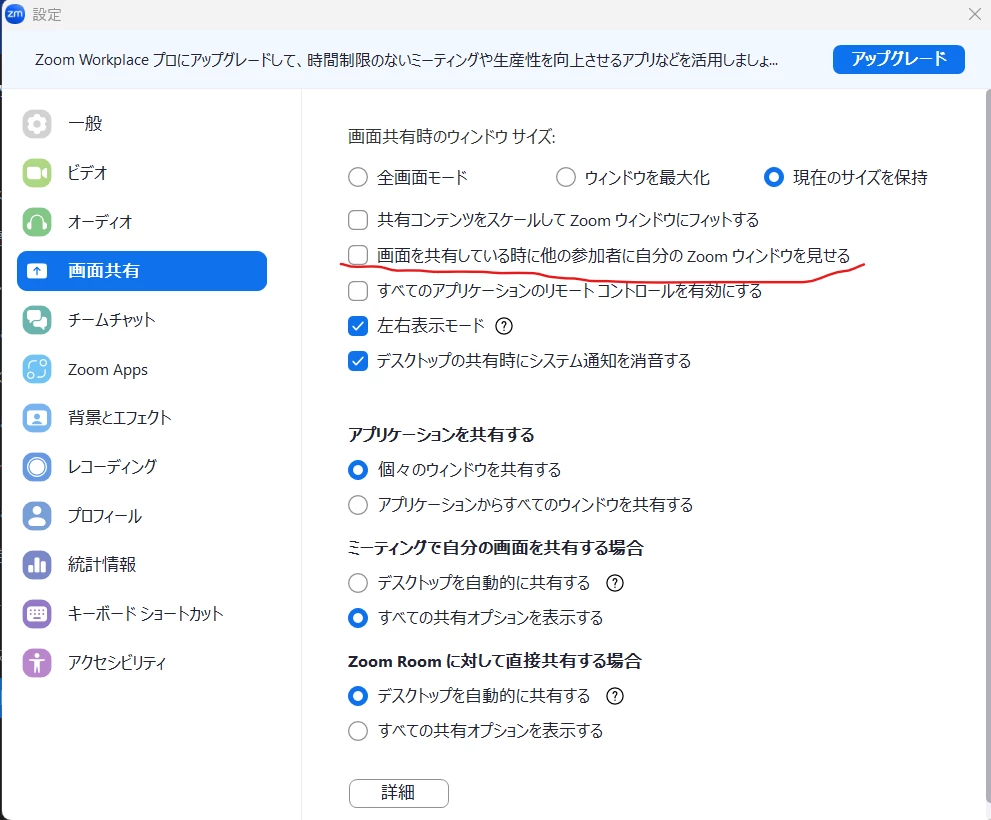The height and width of the screenshot is (820, 991).
Task: Click the Zoom Room に対して直接共有する場合 heading
Action: 495,661
